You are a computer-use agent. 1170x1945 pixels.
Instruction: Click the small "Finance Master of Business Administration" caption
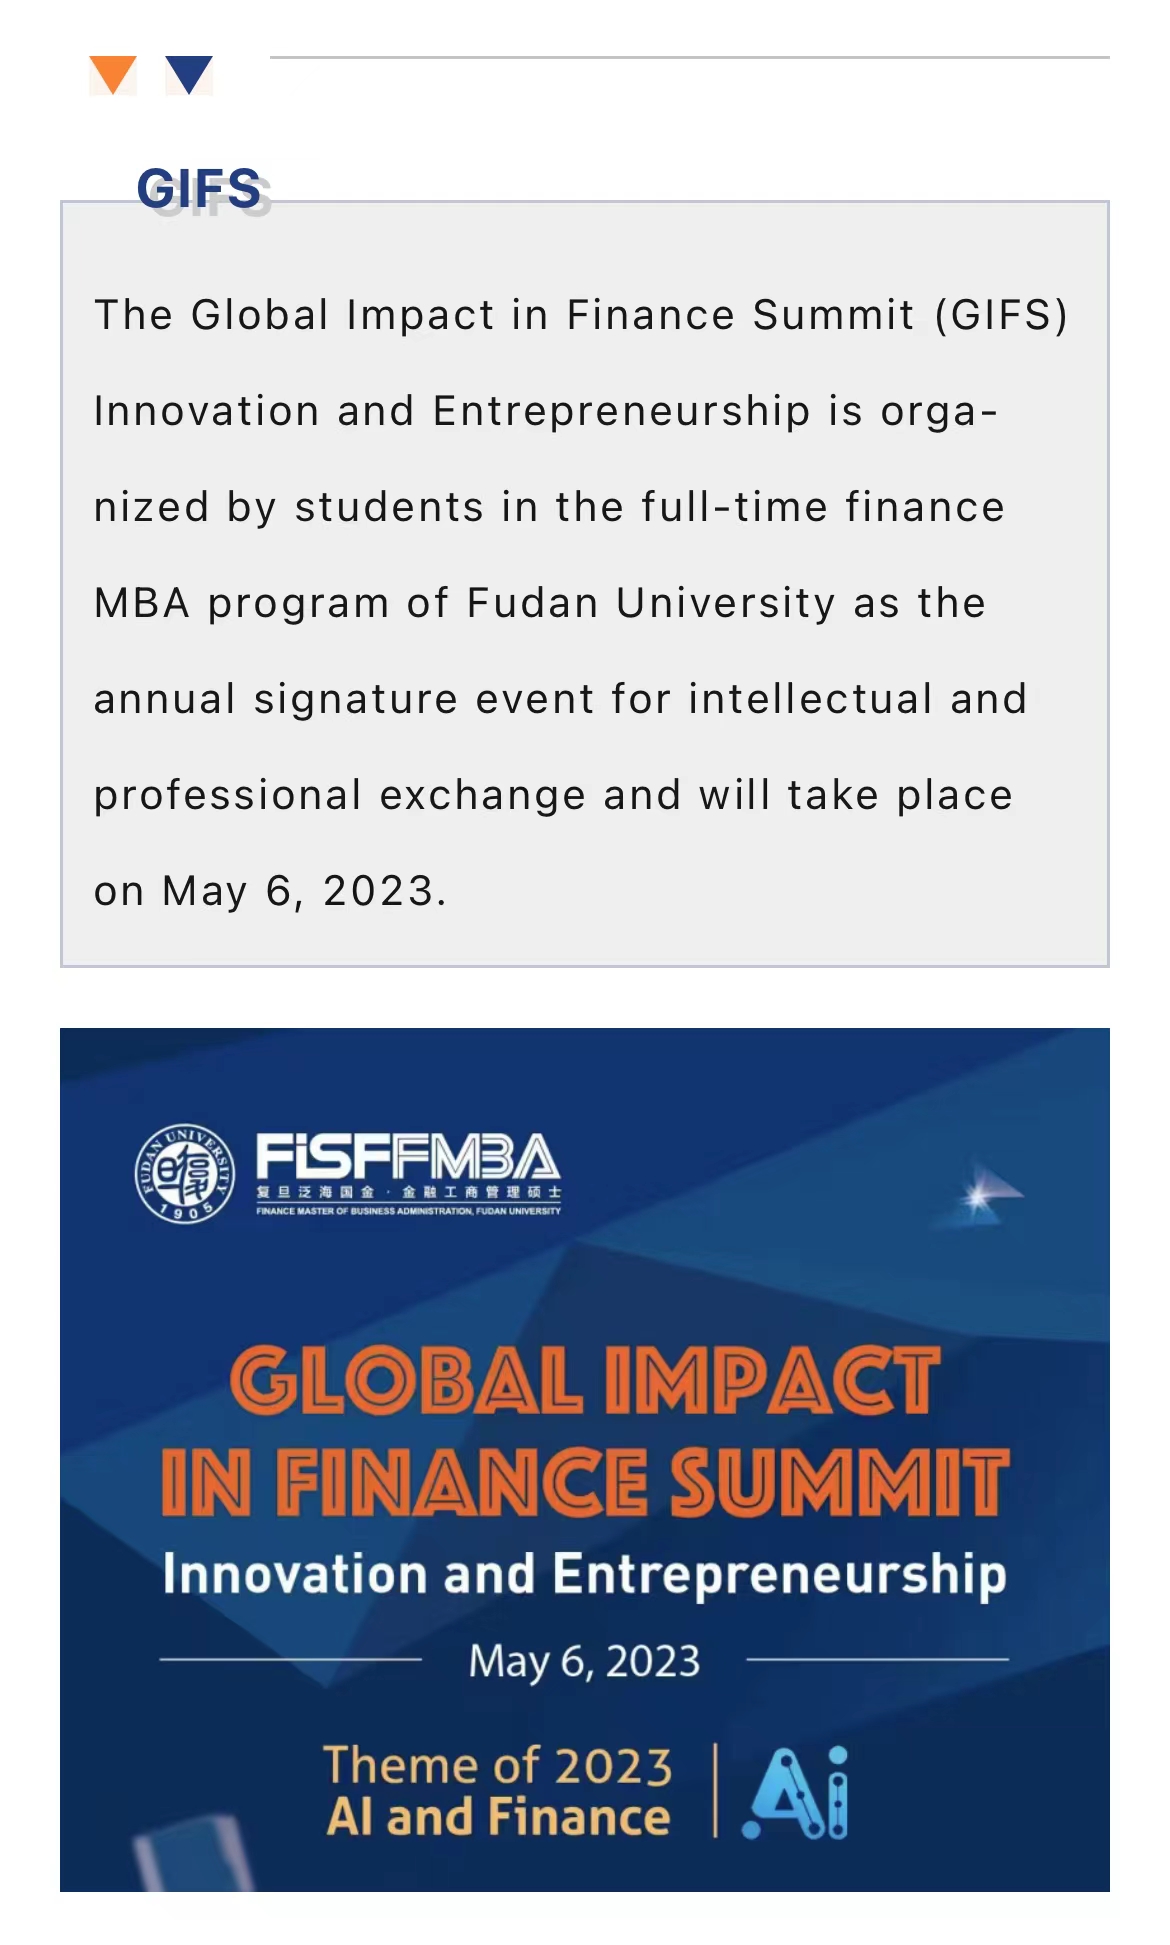408,1211
